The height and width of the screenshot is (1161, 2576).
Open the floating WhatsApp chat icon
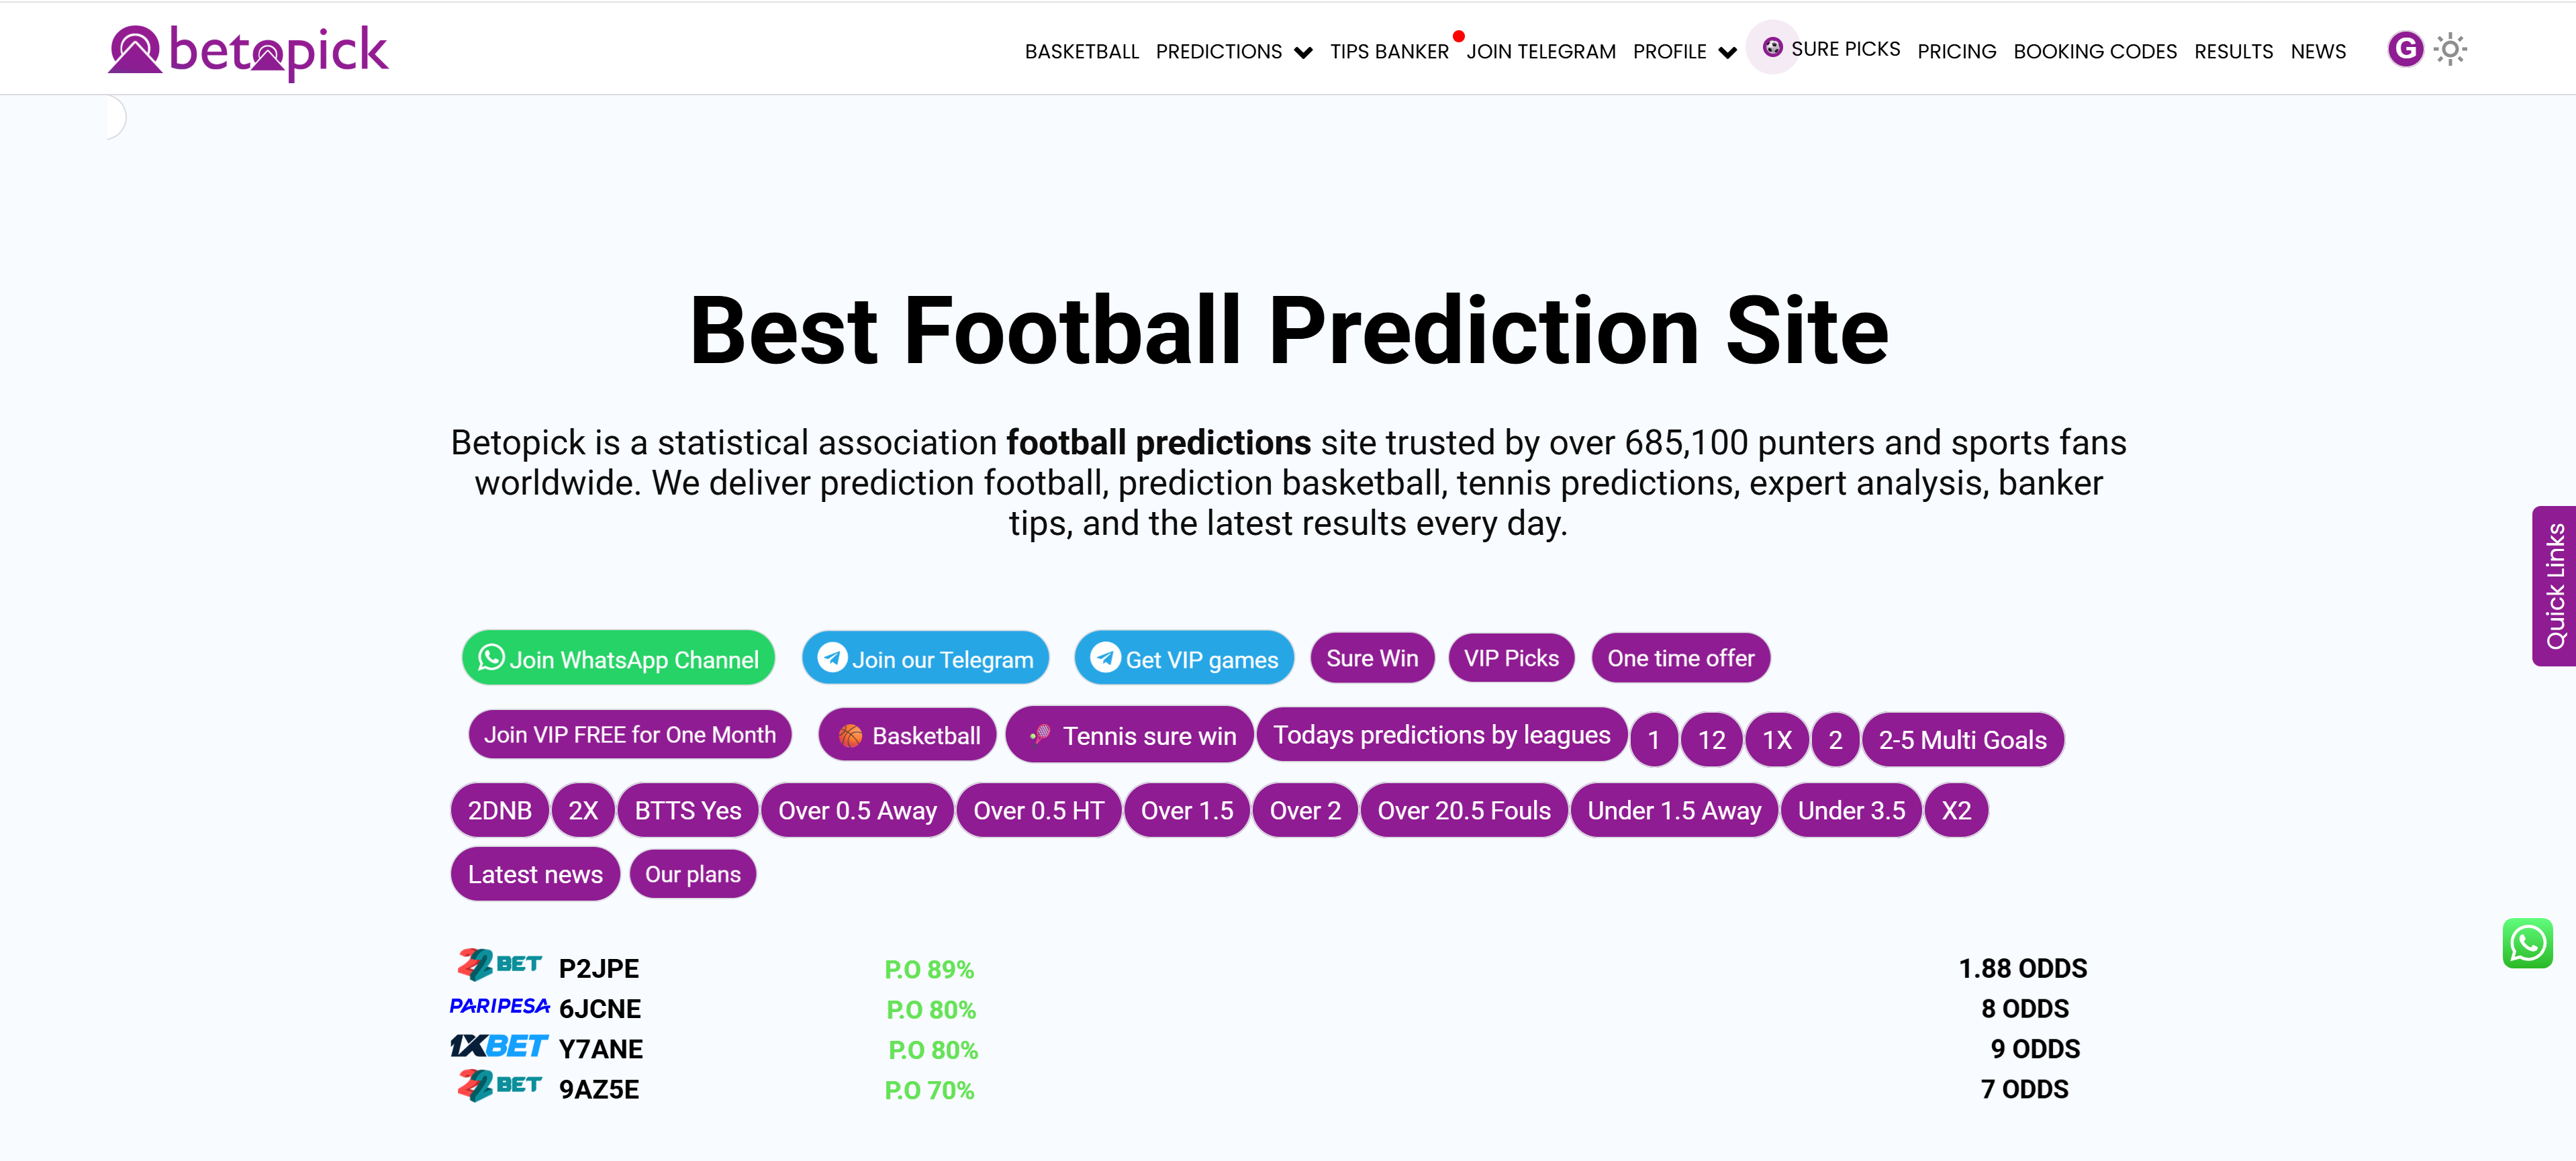(2527, 943)
